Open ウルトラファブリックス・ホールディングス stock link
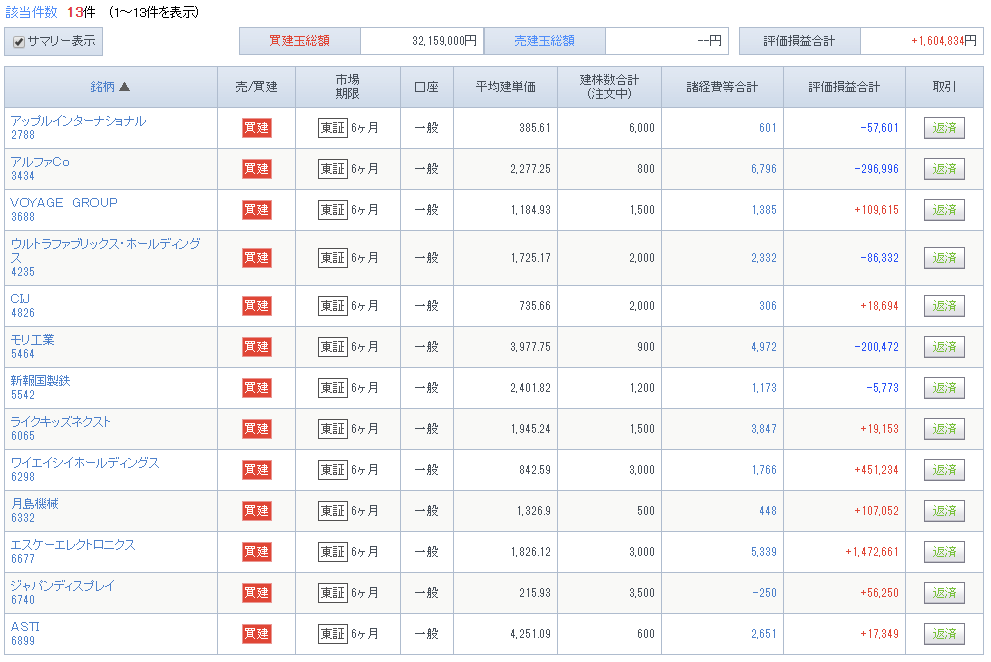The height and width of the screenshot is (662, 991). 106,257
